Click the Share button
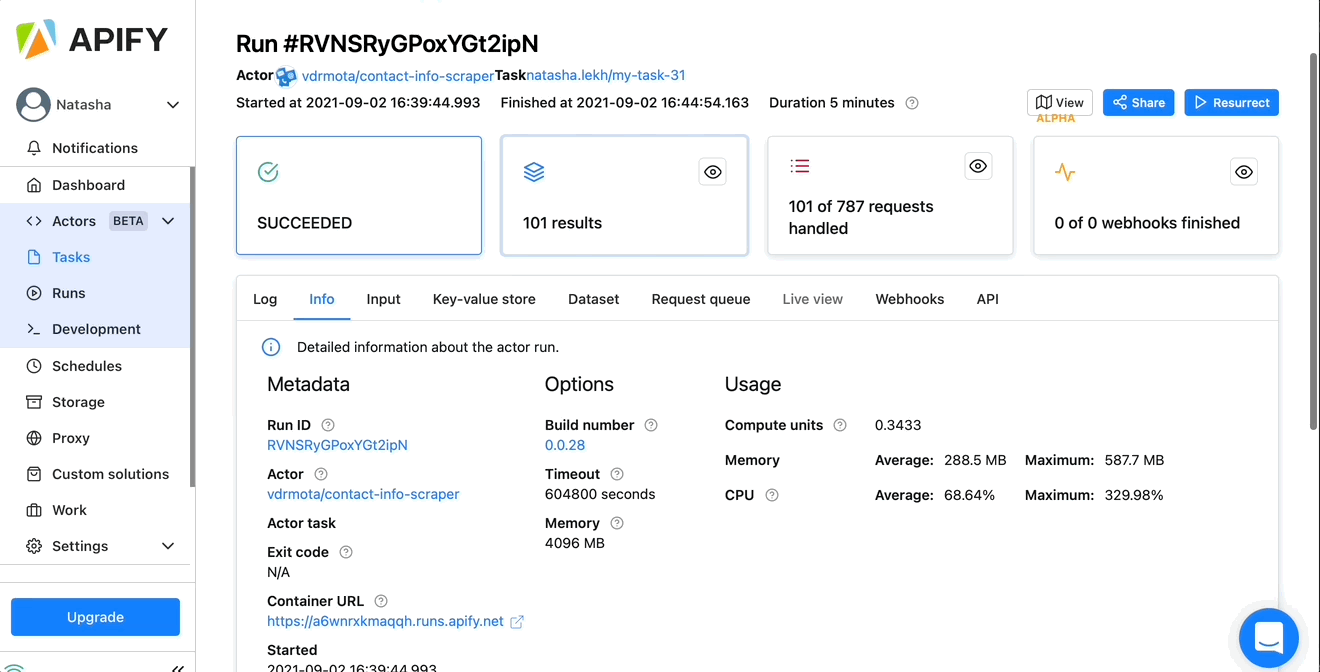This screenshot has height=672, width=1320. tap(1138, 102)
